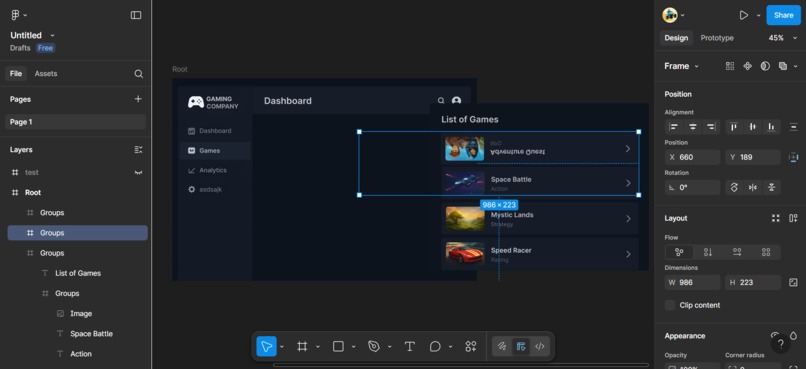Align selection to the left

674,126
